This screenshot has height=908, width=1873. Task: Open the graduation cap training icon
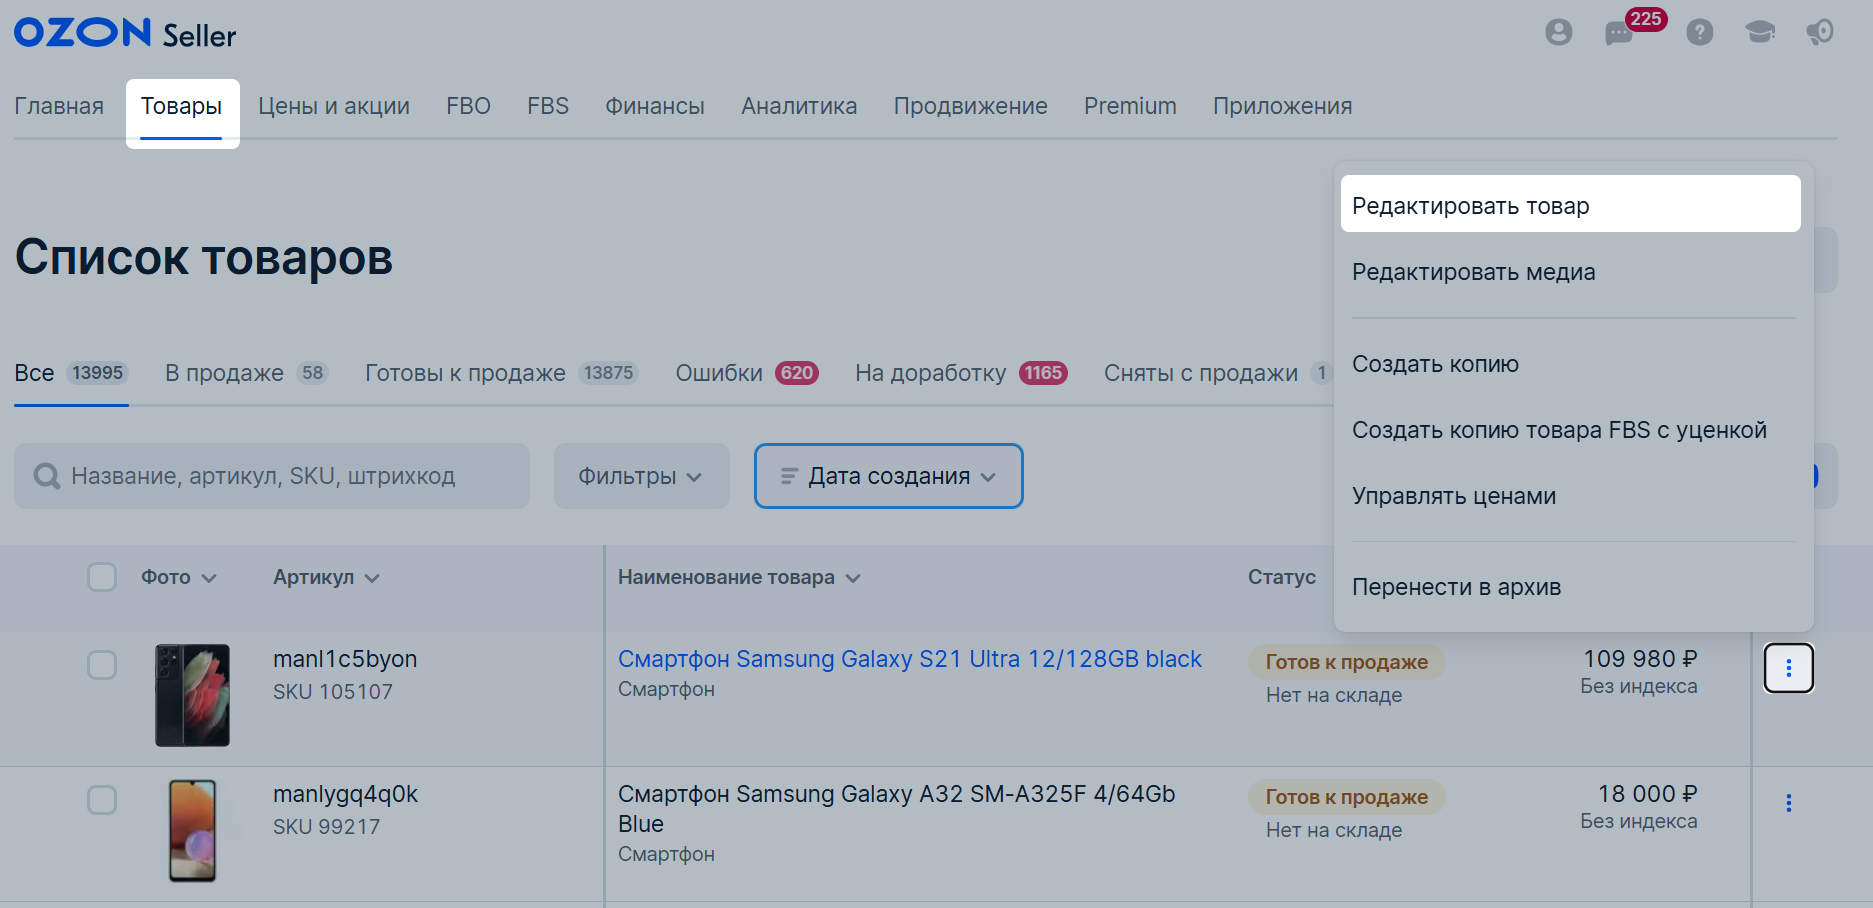[1760, 32]
